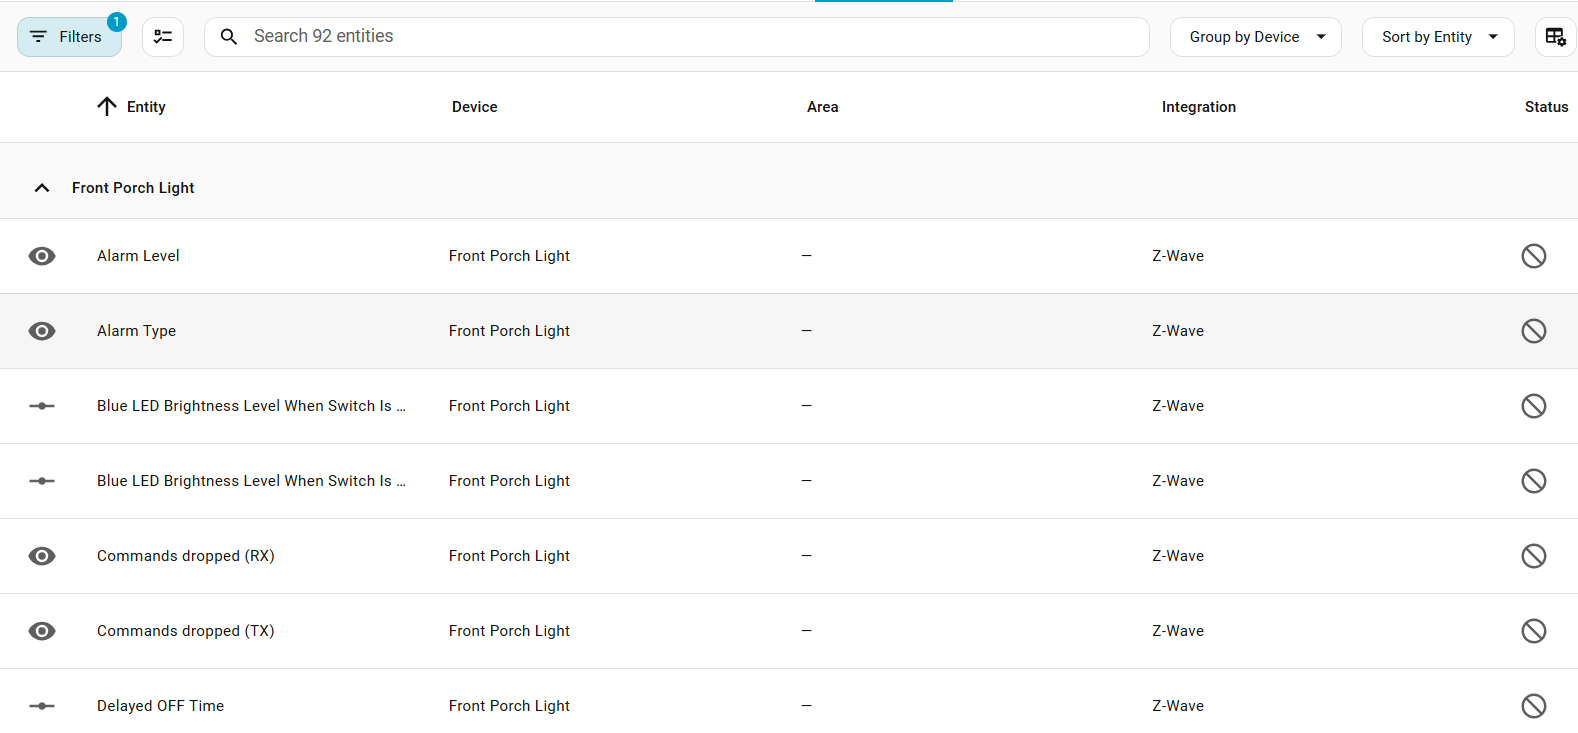Click the disabled status icon for Alarm Level
The width and height of the screenshot is (1578, 733).
[1533, 256]
